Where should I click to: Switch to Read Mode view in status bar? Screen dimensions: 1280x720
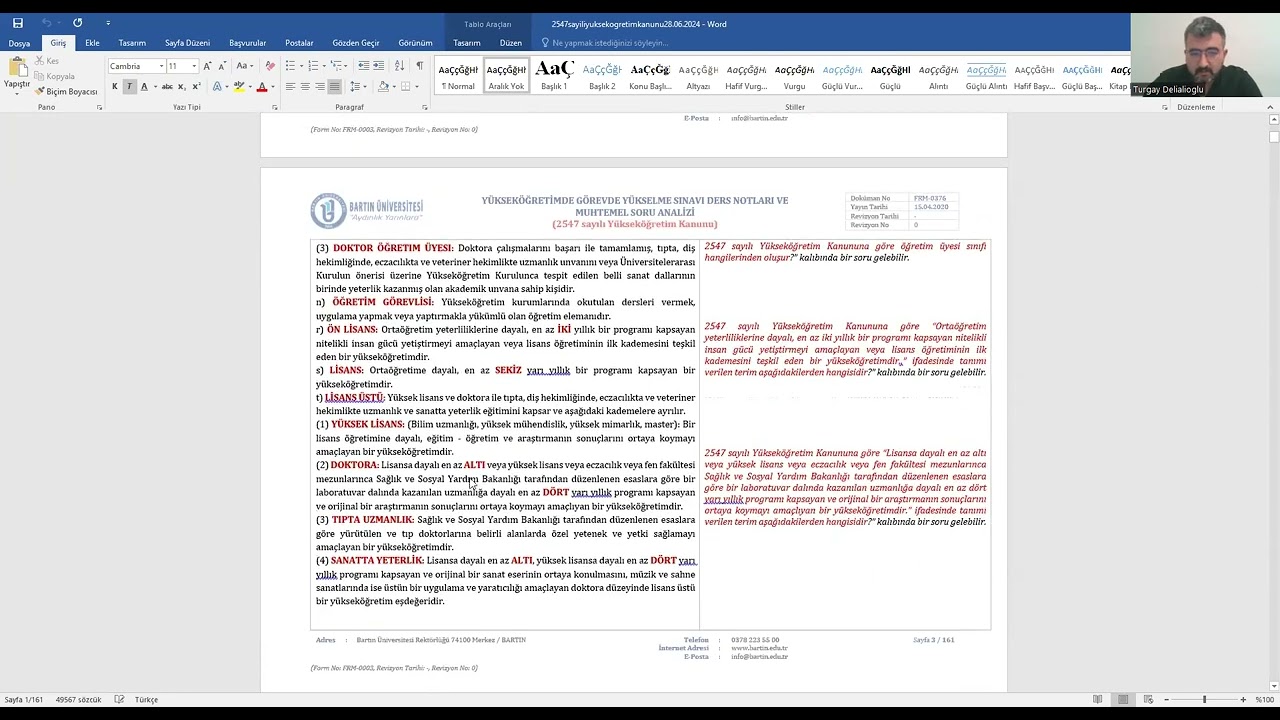click(x=1097, y=700)
